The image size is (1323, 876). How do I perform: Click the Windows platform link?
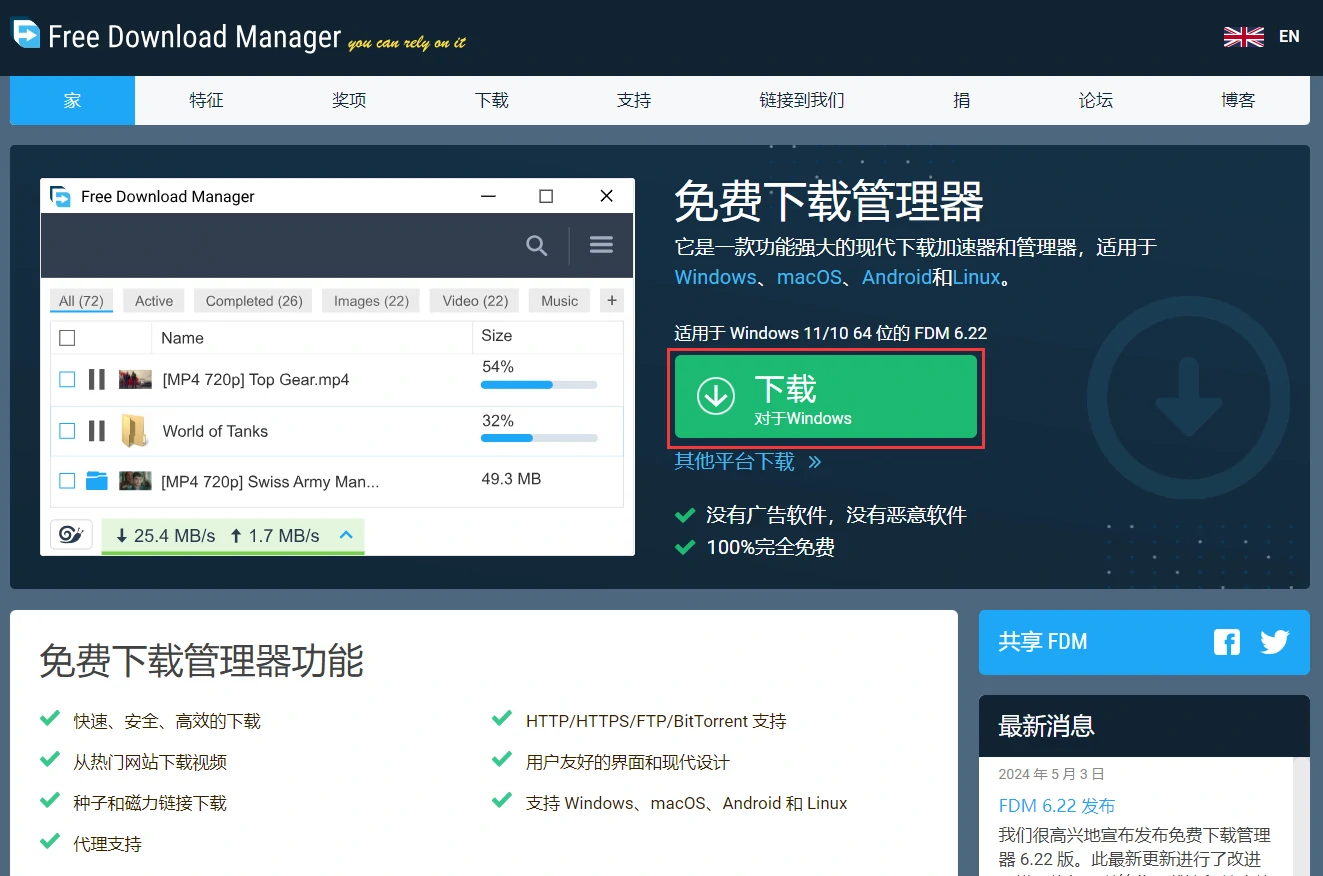coord(715,277)
